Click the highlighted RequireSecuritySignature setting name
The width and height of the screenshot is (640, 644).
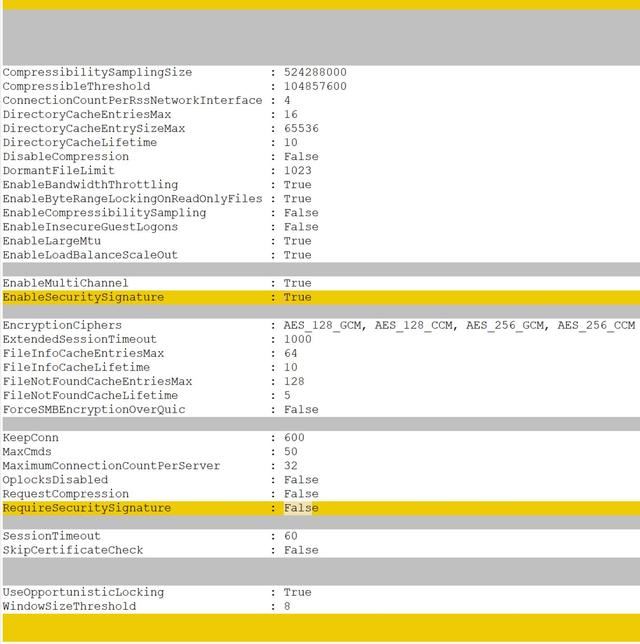tap(87, 509)
